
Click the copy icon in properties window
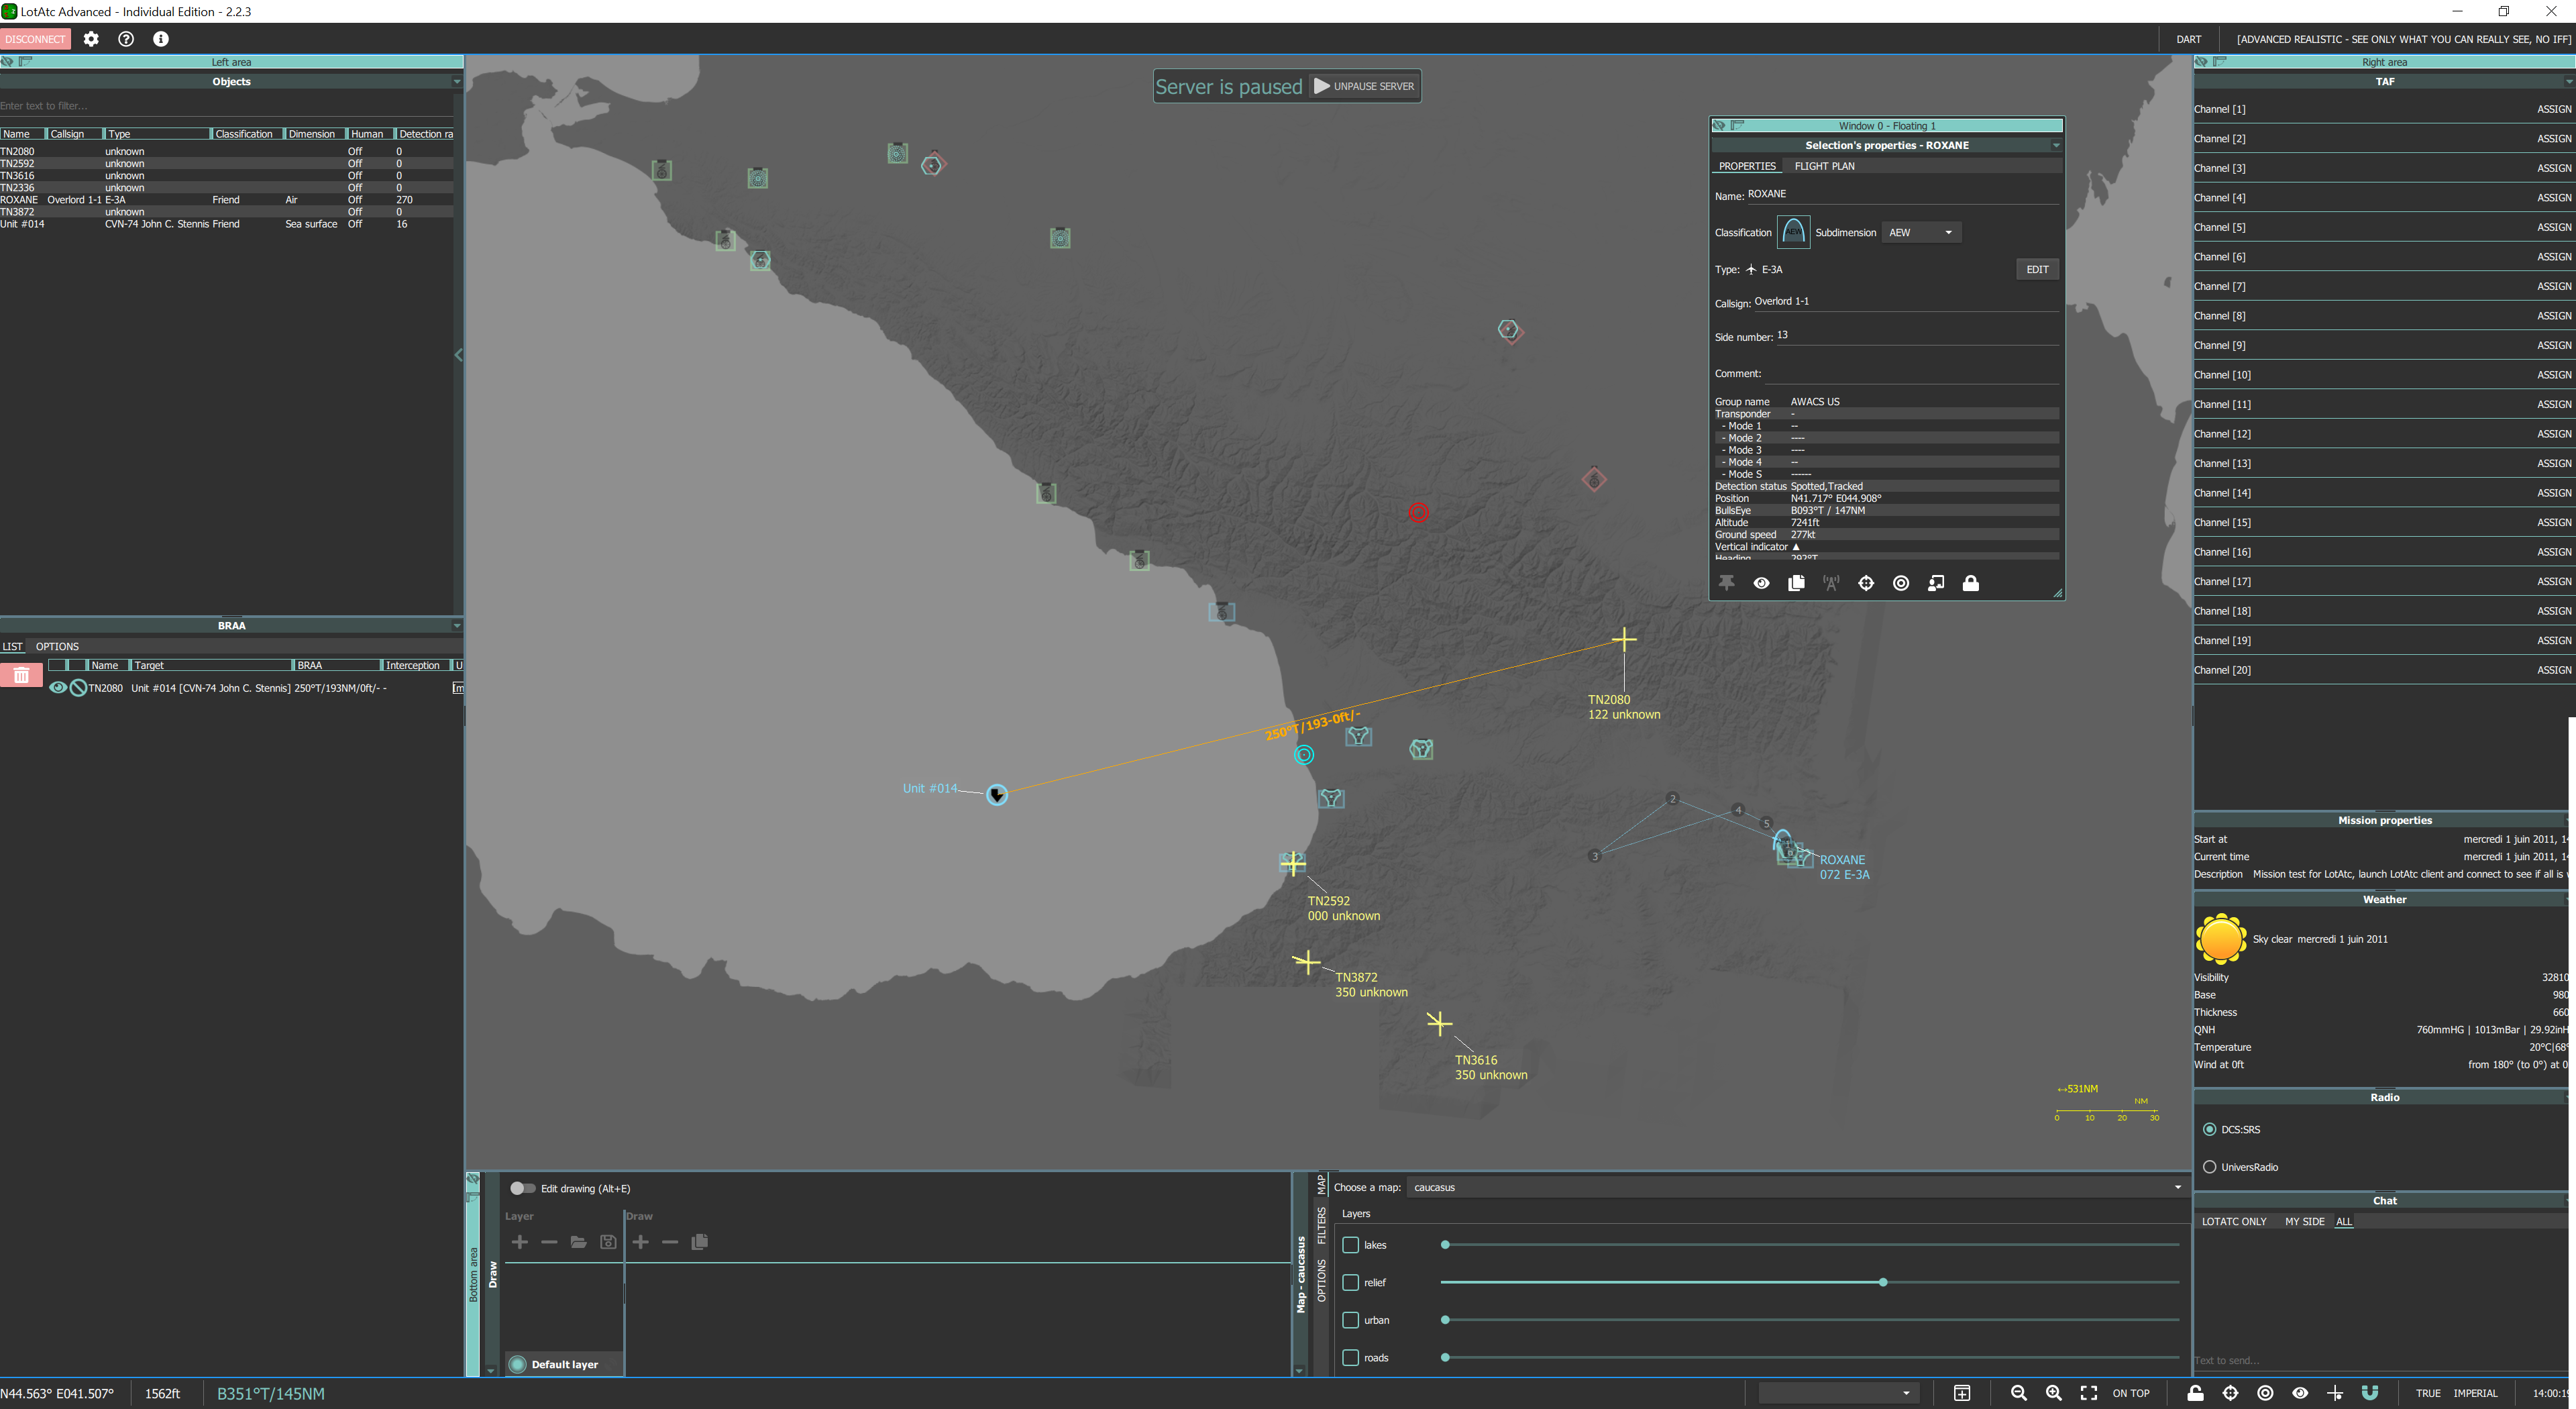point(1796,583)
